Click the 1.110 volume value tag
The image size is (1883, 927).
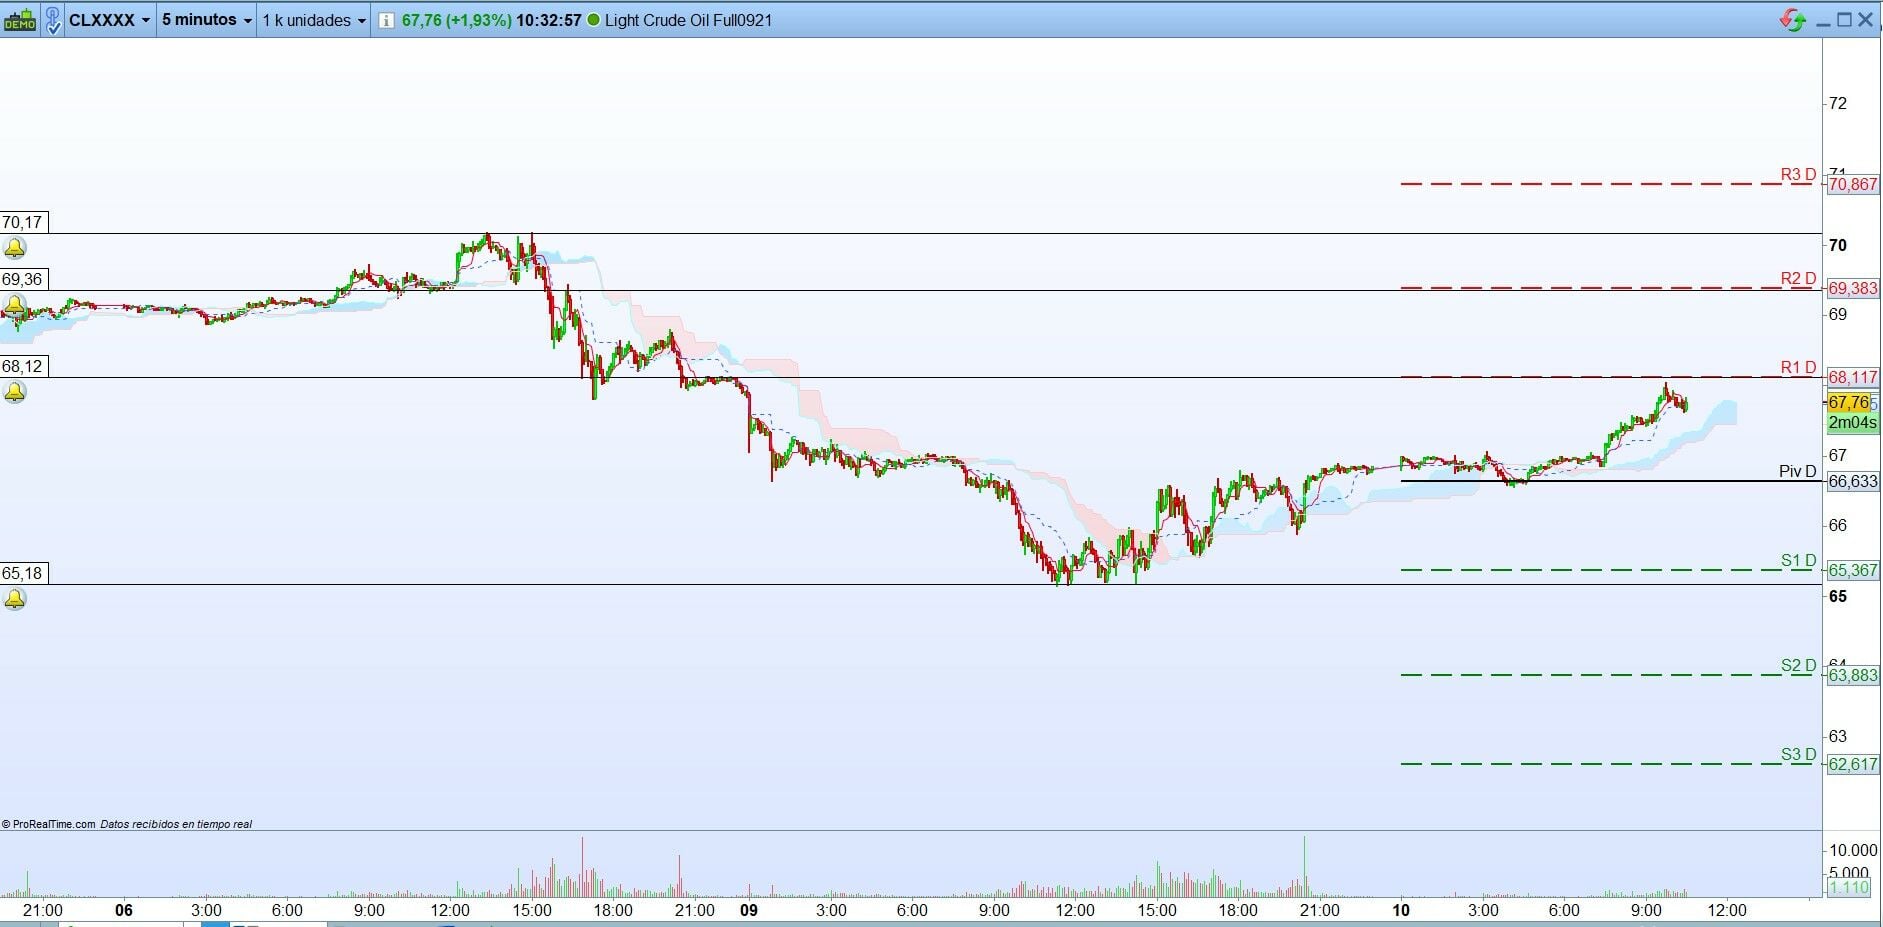[1849, 887]
